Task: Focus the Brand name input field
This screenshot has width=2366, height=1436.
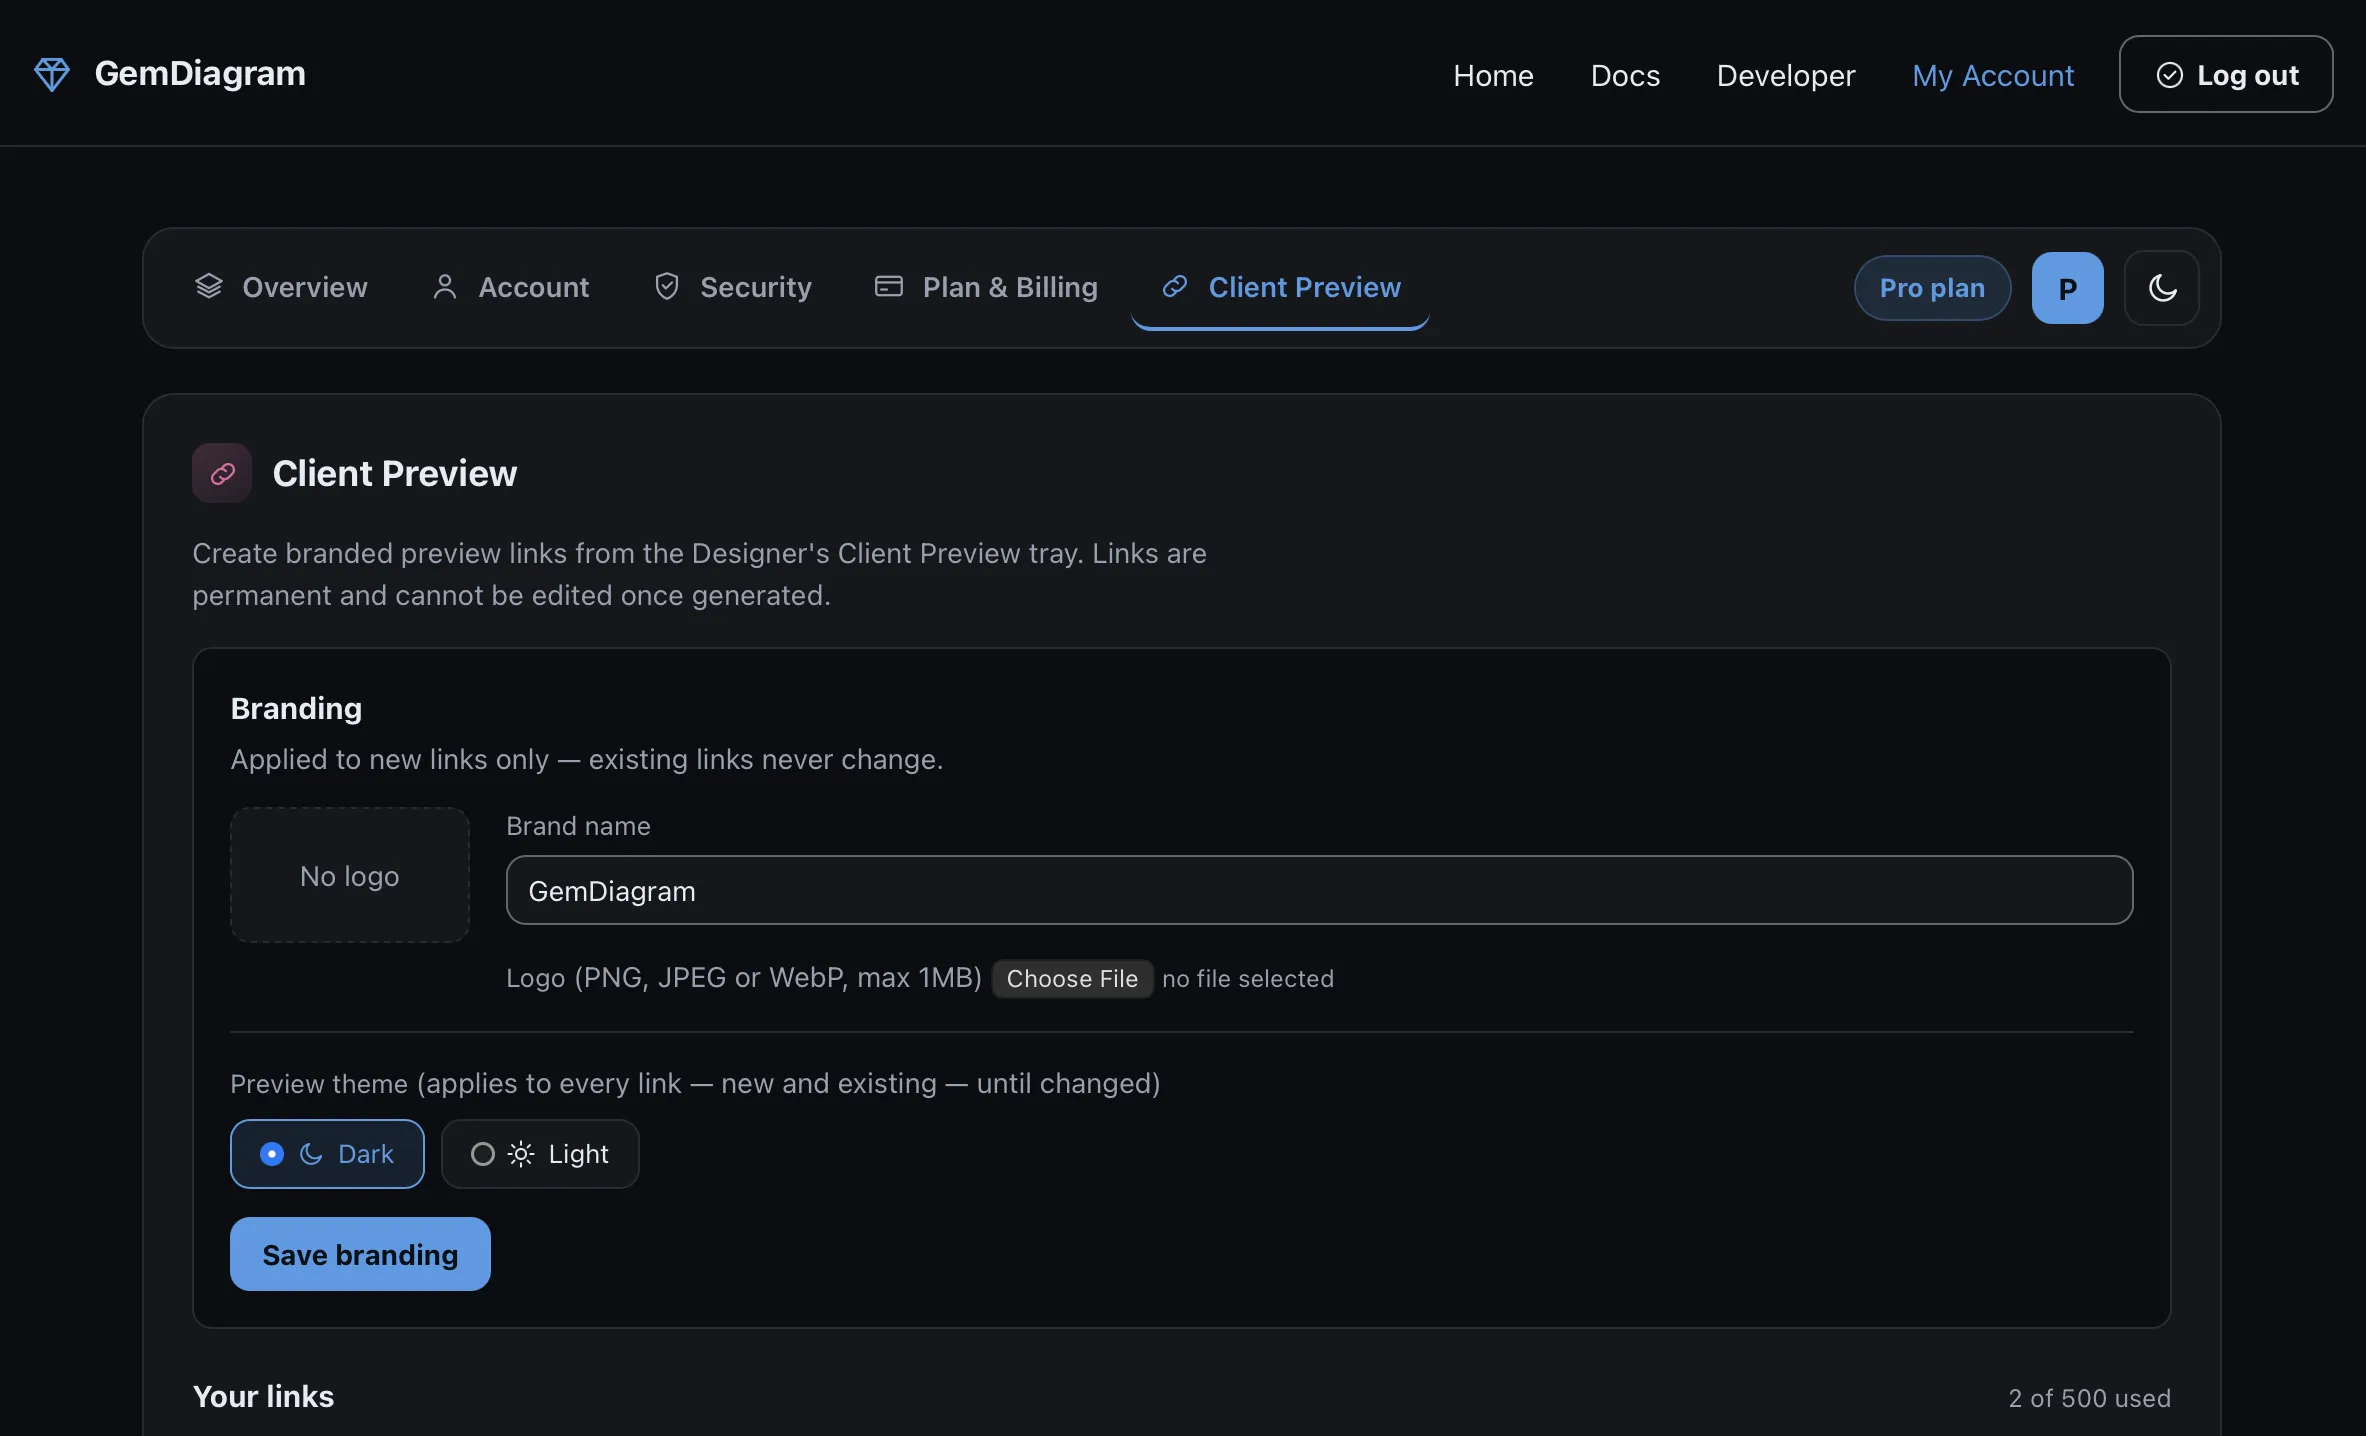Action: (1319, 890)
